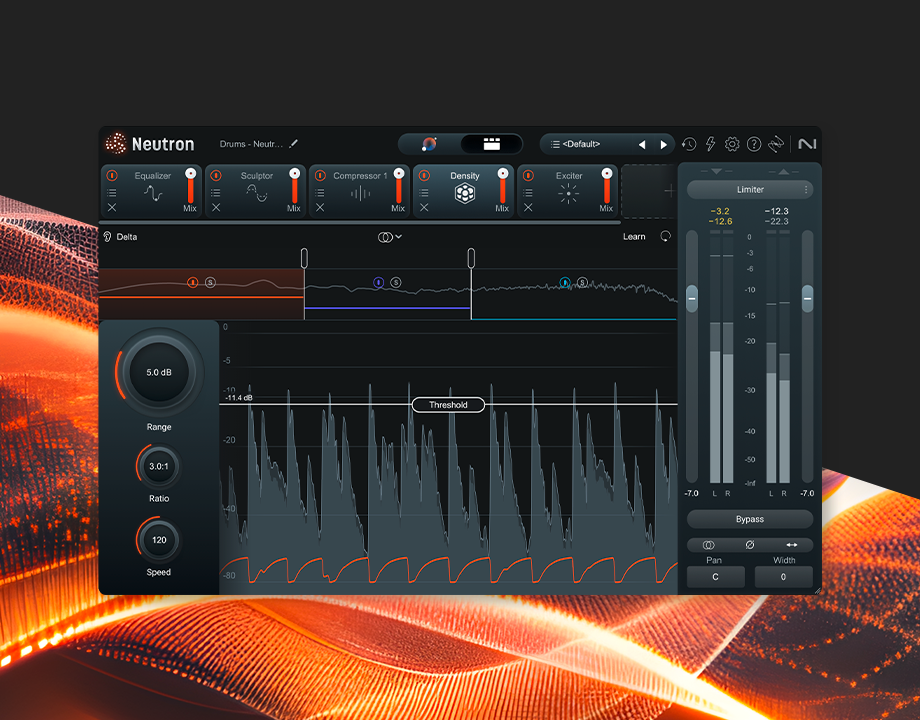
Task: Expand the channel mode dropdown chevron
Action: point(398,237)
